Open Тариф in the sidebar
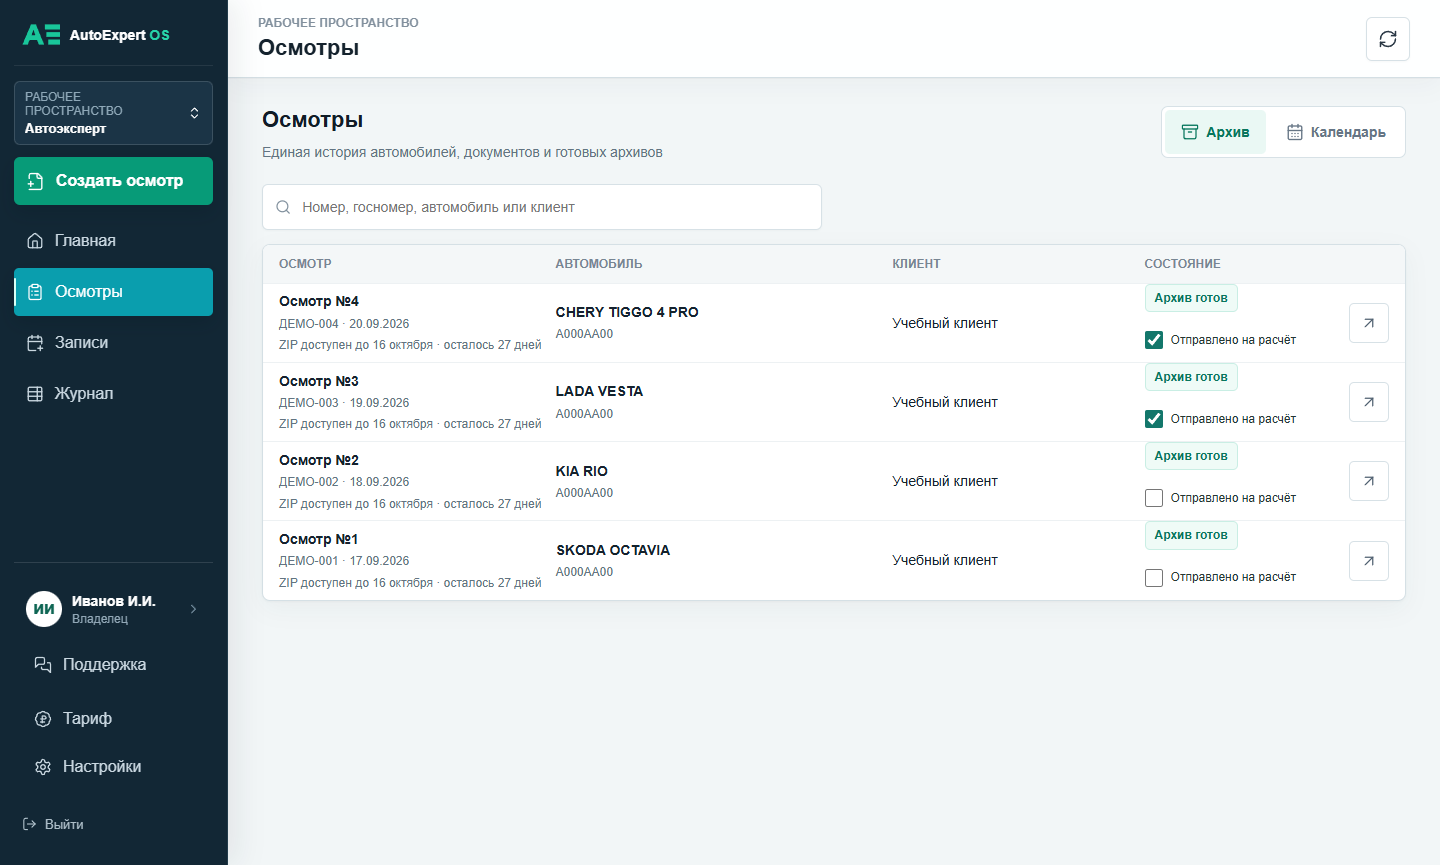The width and height of the screenshot is (1440, 865). [113, 718]
